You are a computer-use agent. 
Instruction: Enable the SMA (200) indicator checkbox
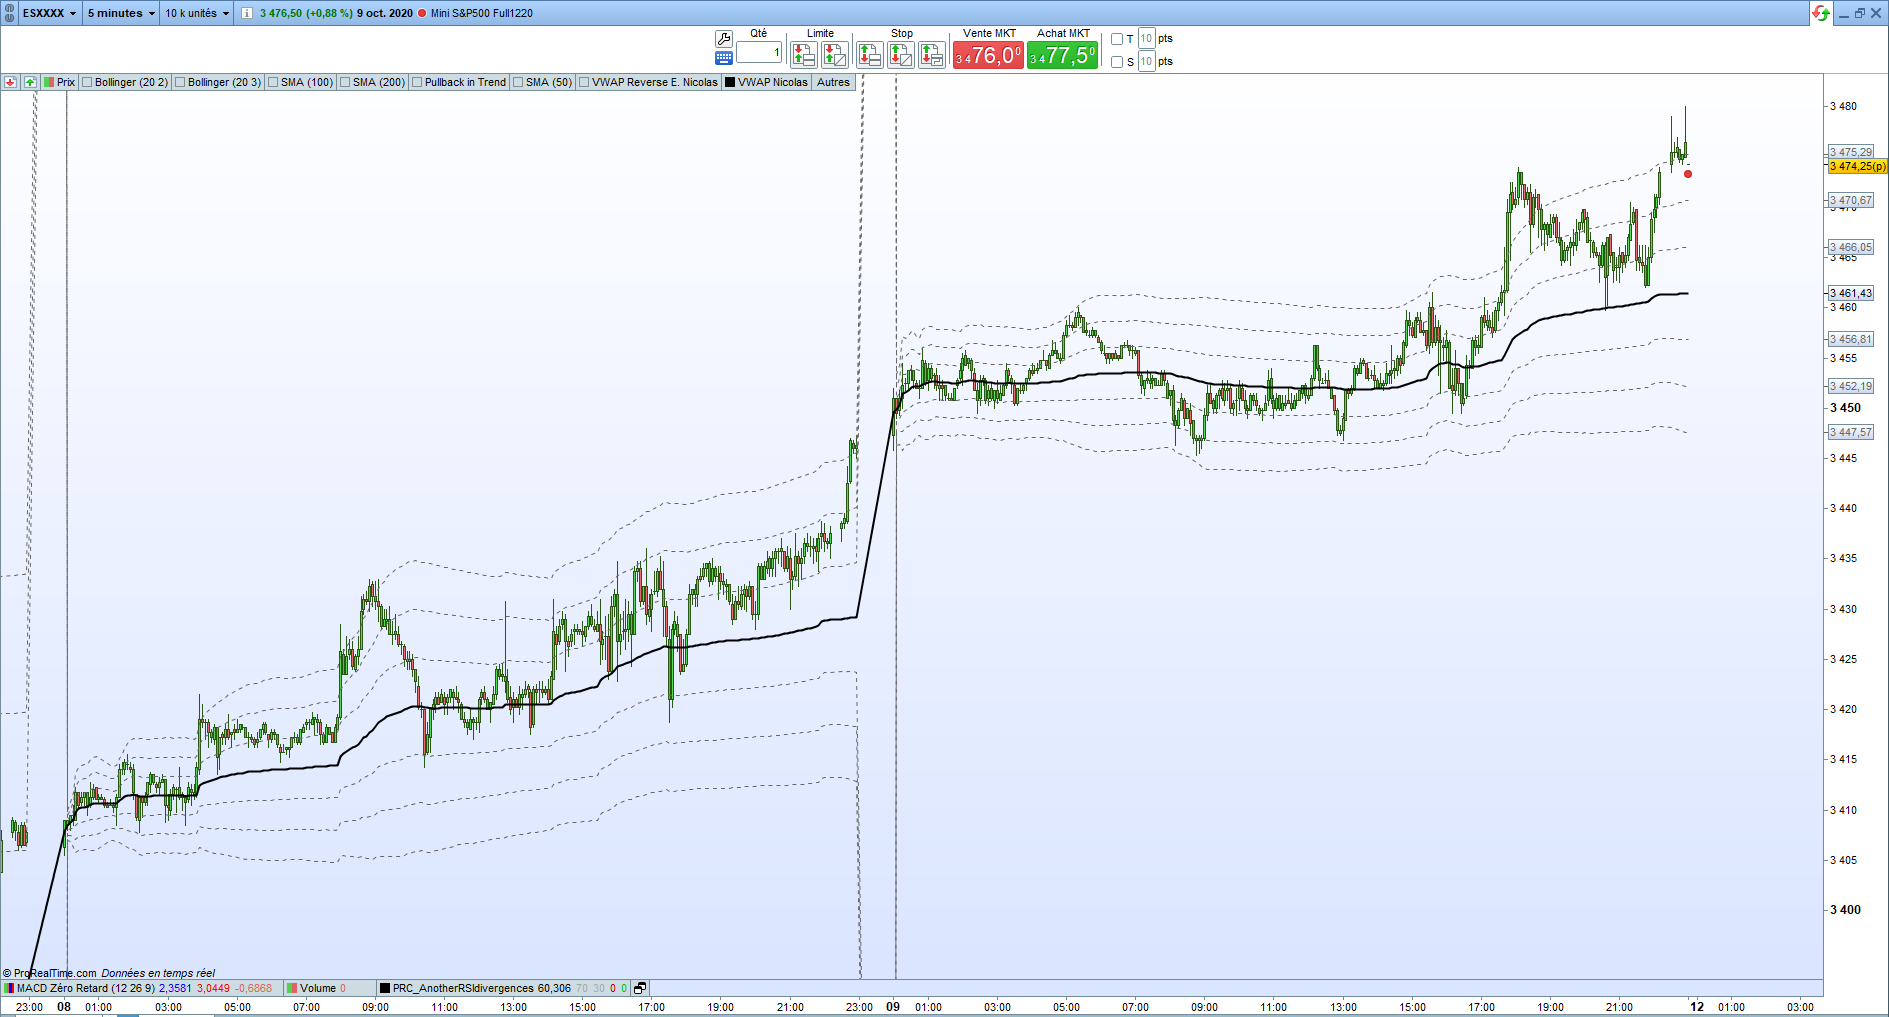tap(345, 82)
